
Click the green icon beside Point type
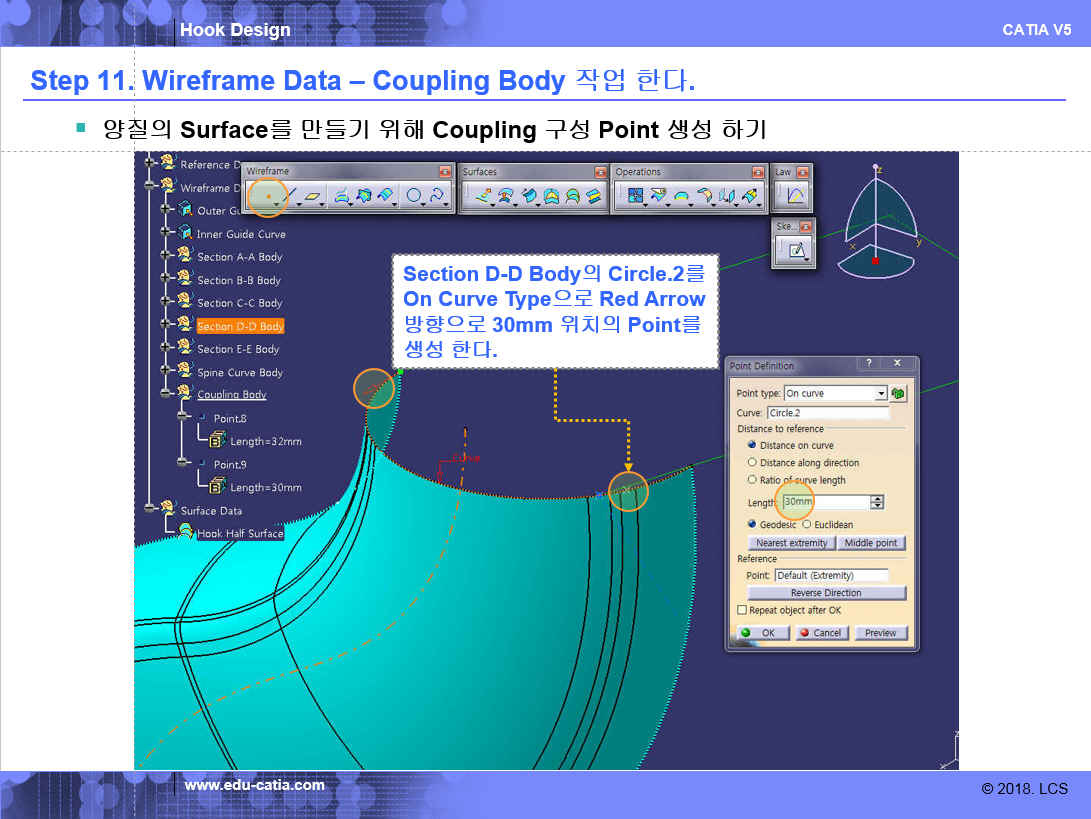coord(898,393)
